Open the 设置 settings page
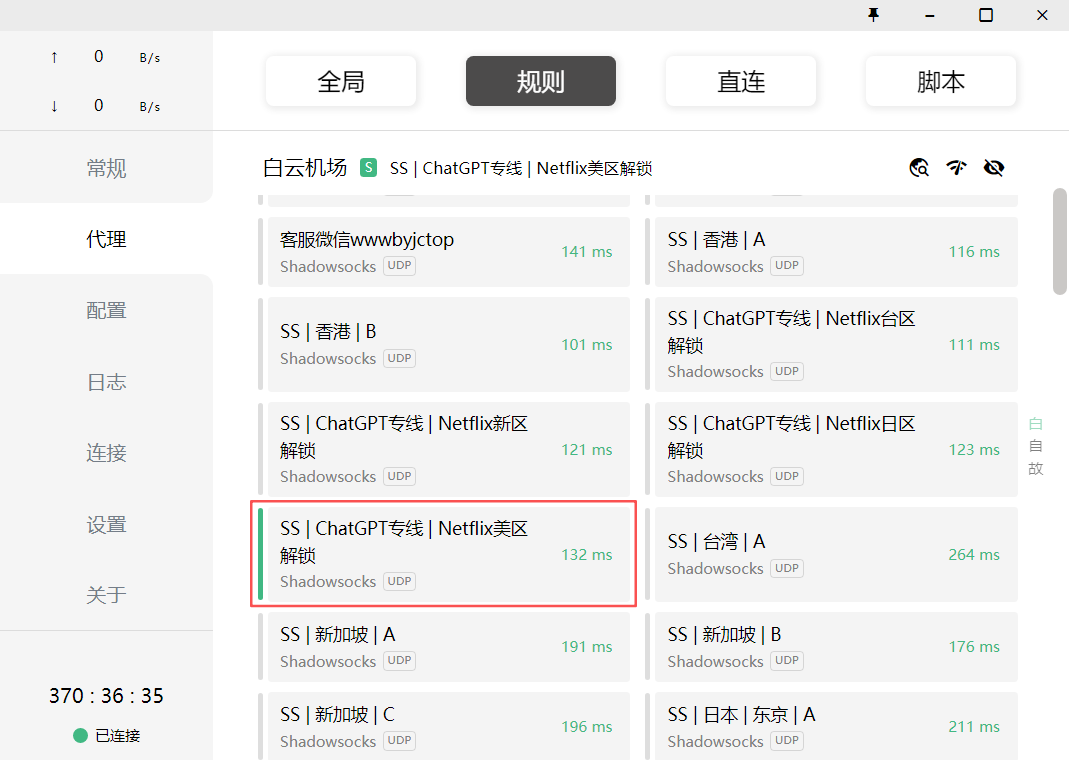Viewport: 1069px width, 760px height. [x=106, y=524]
